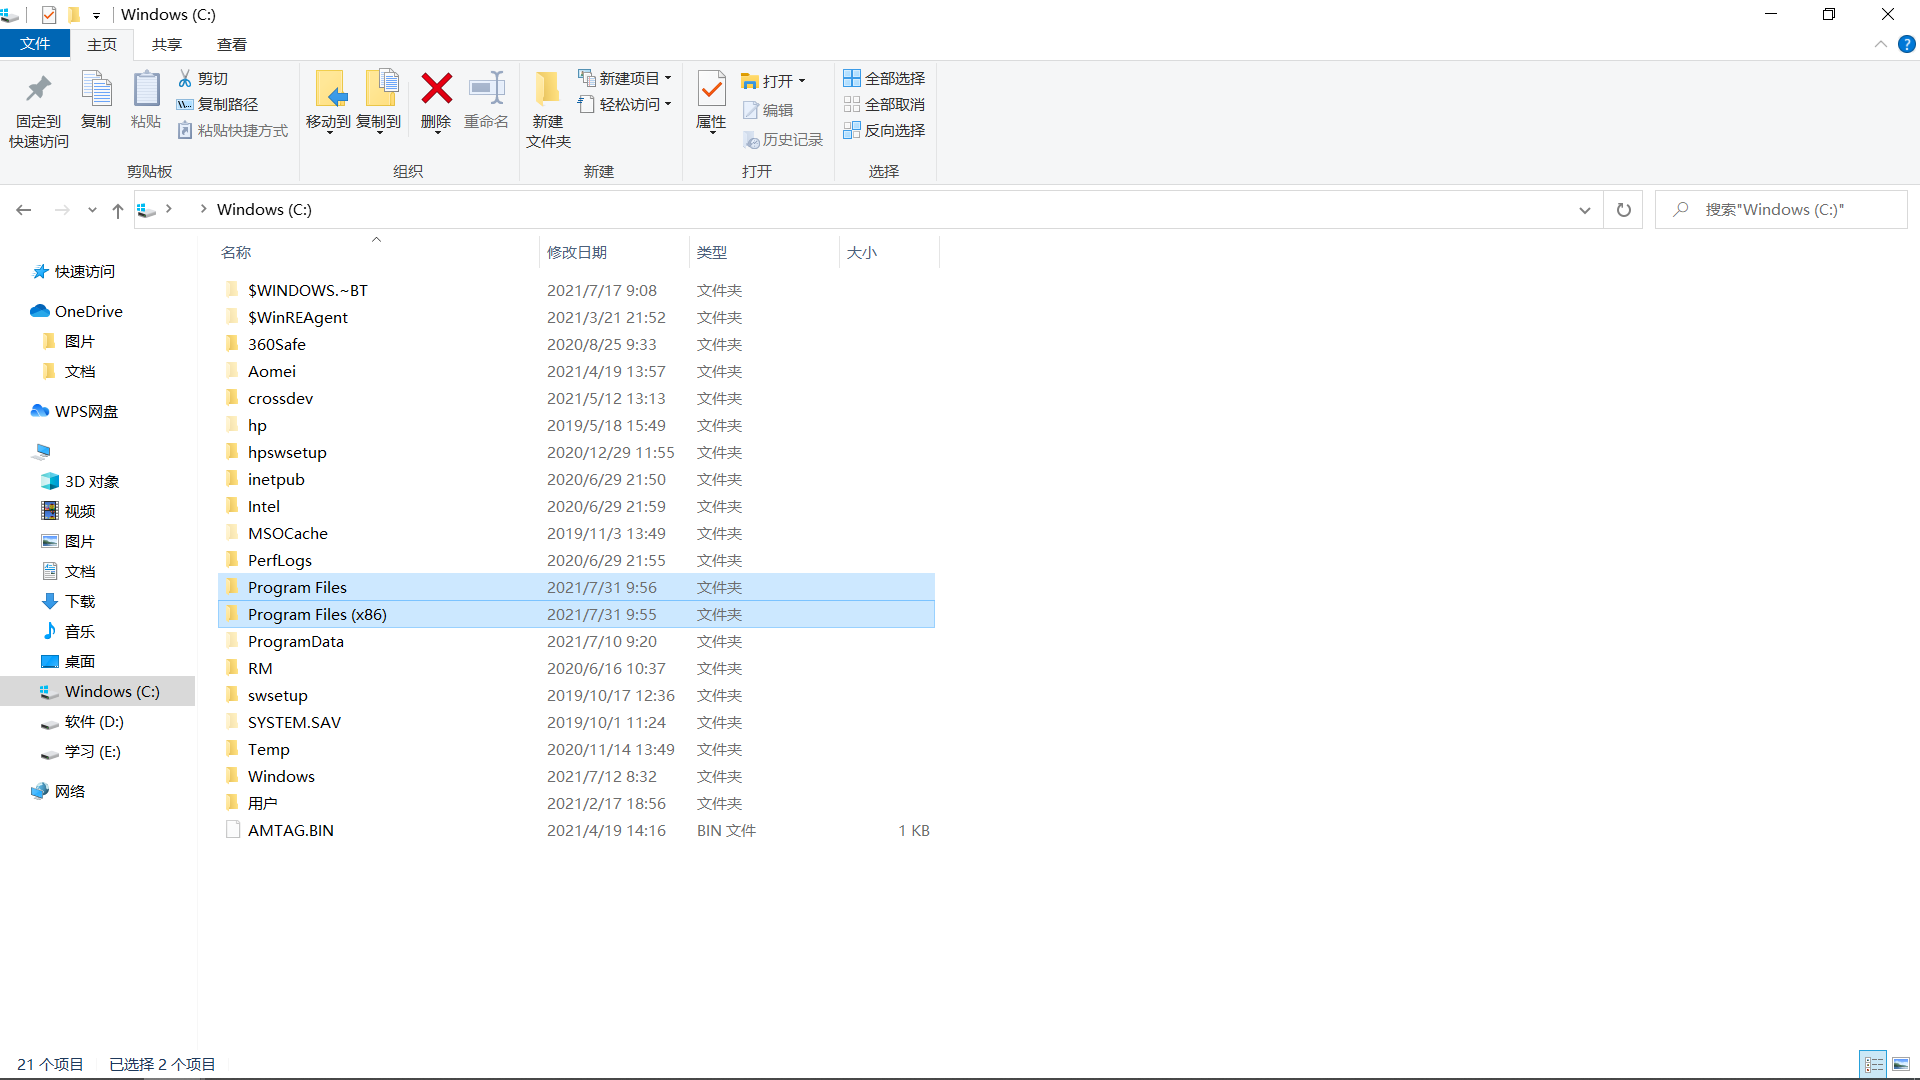Viewport: 1920px width, 1080px height.
Task: Open the address bar history dropdown
Action: point(1585,210)
